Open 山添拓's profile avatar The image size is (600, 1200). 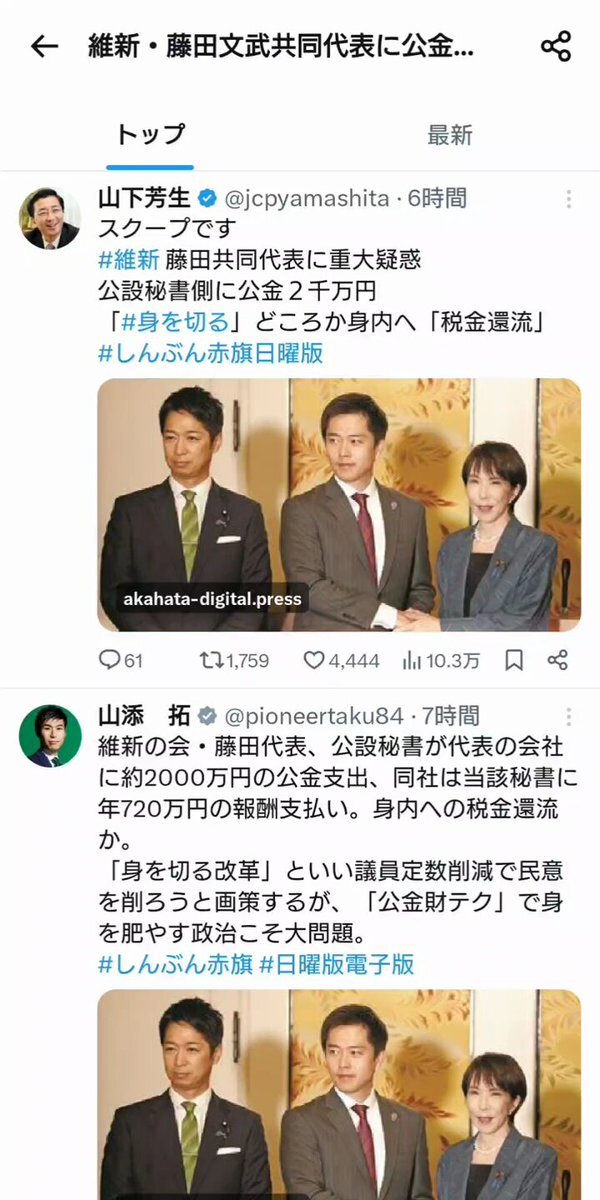click(50, 736)
